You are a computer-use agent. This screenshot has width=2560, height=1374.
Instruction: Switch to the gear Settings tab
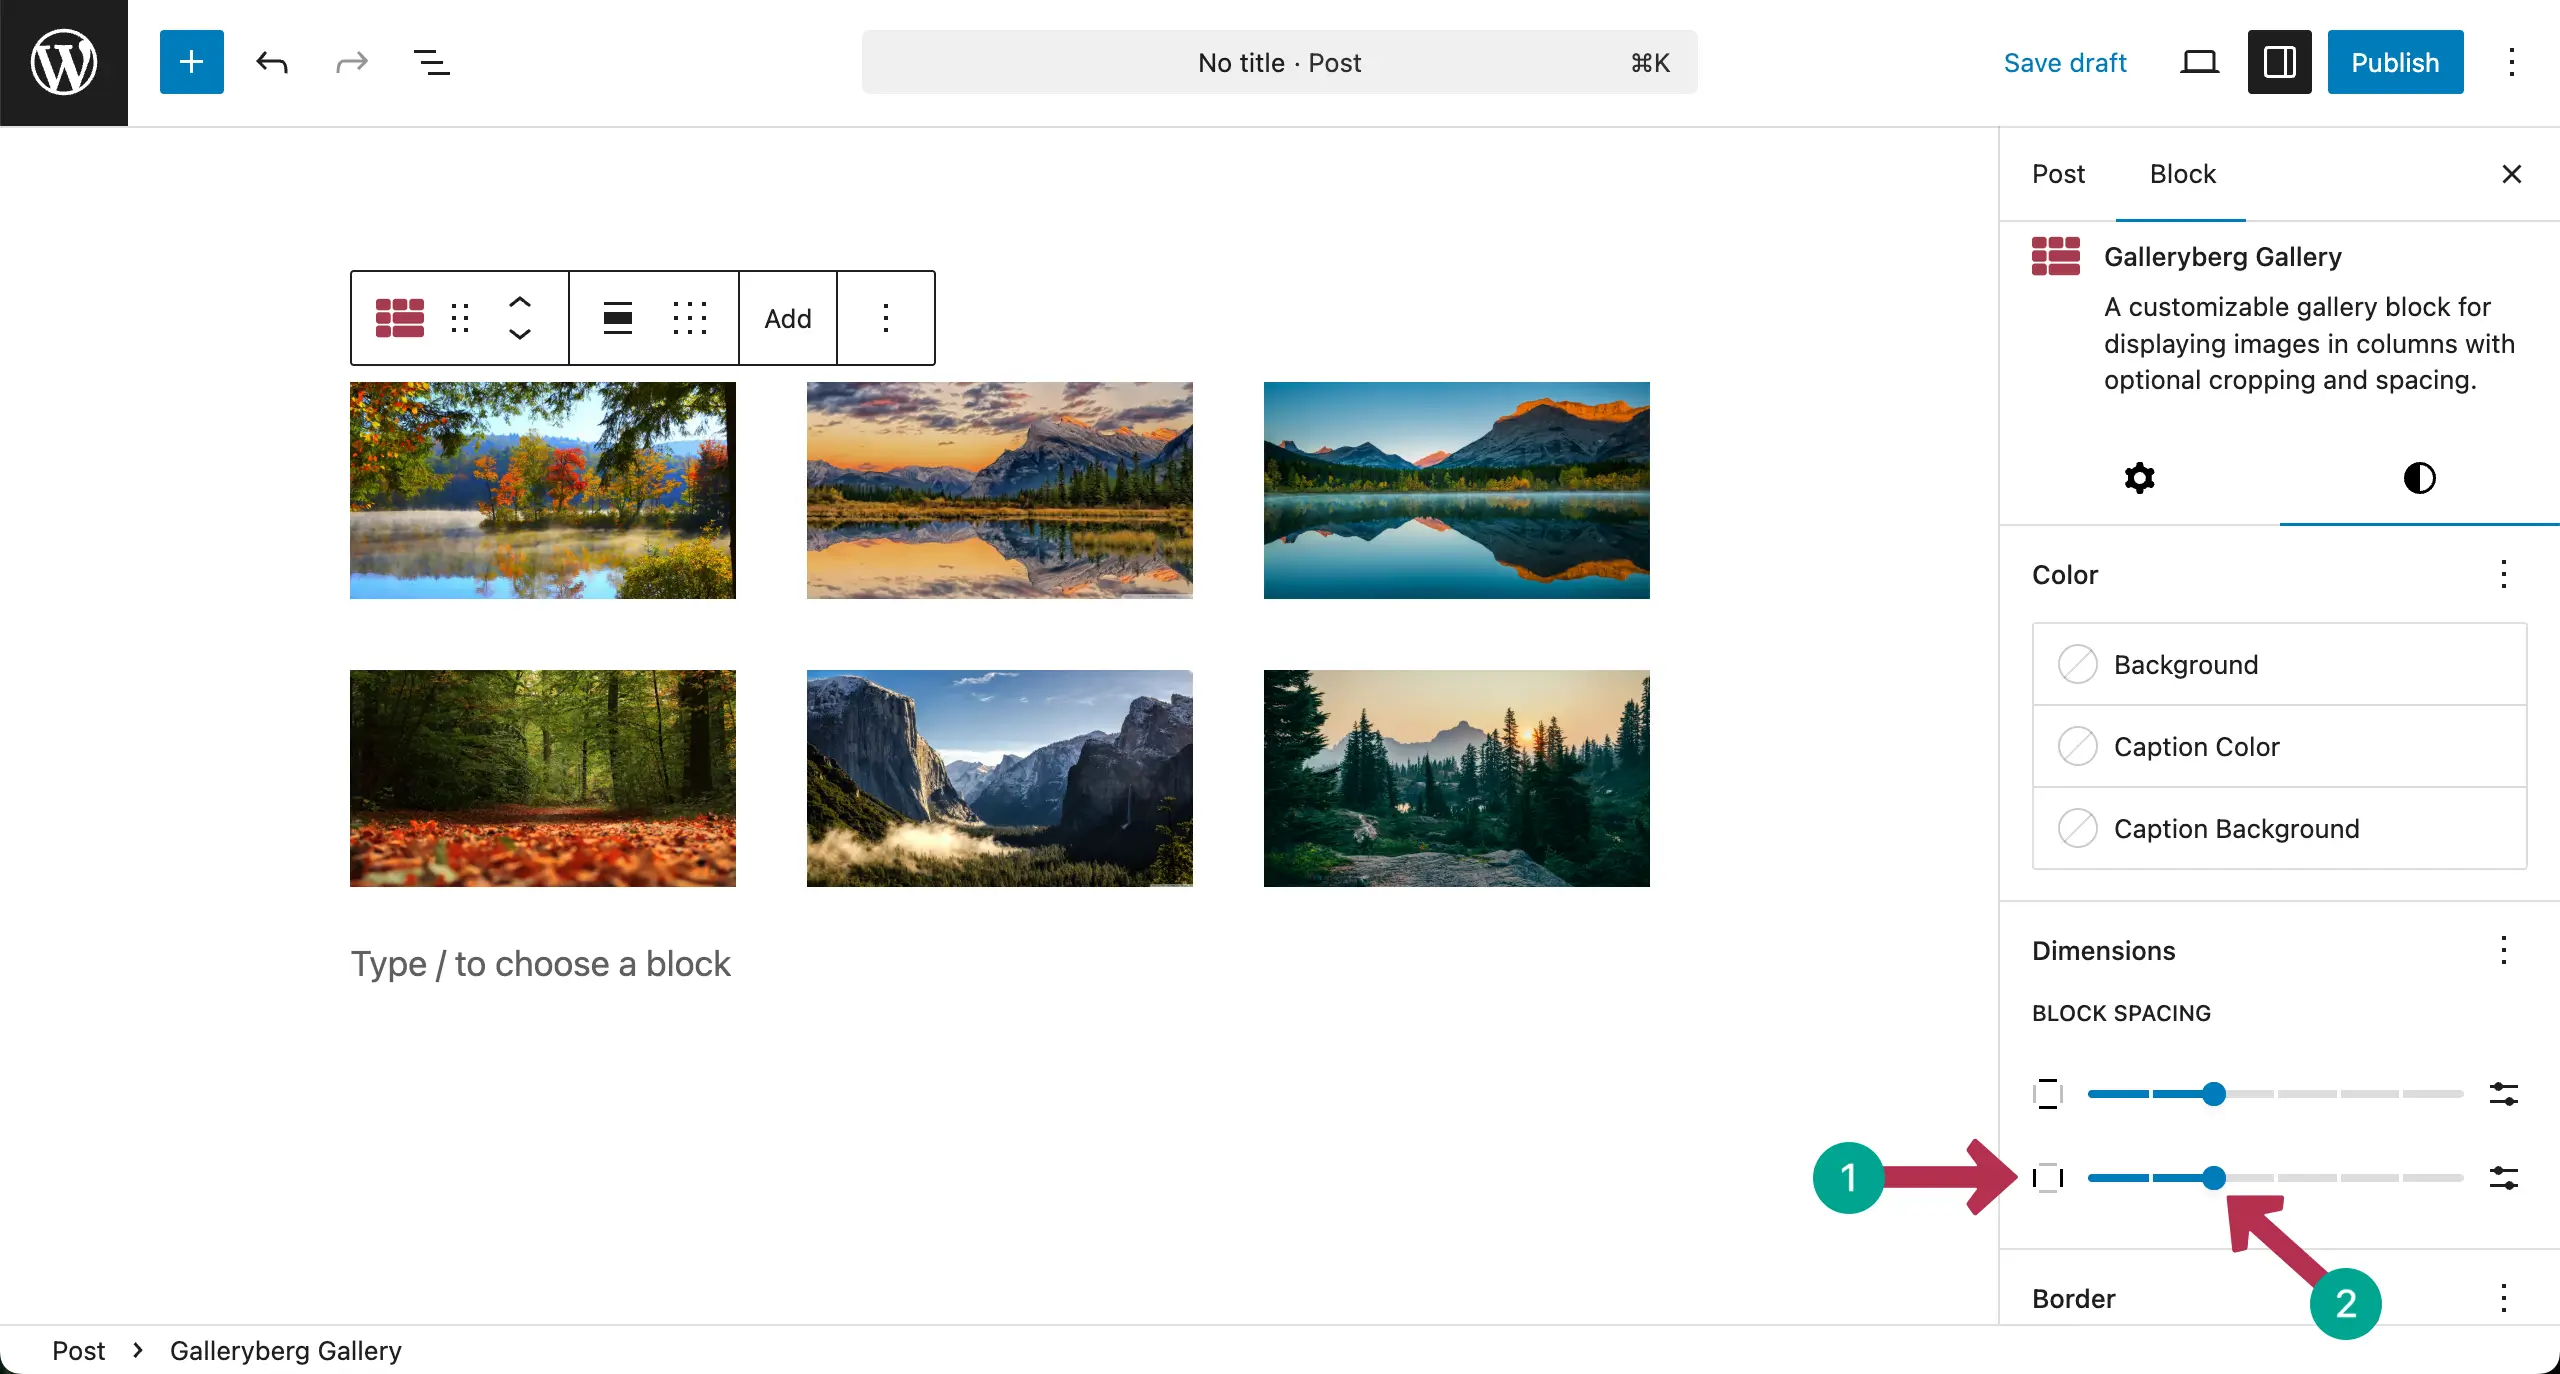pos(2139,478)
